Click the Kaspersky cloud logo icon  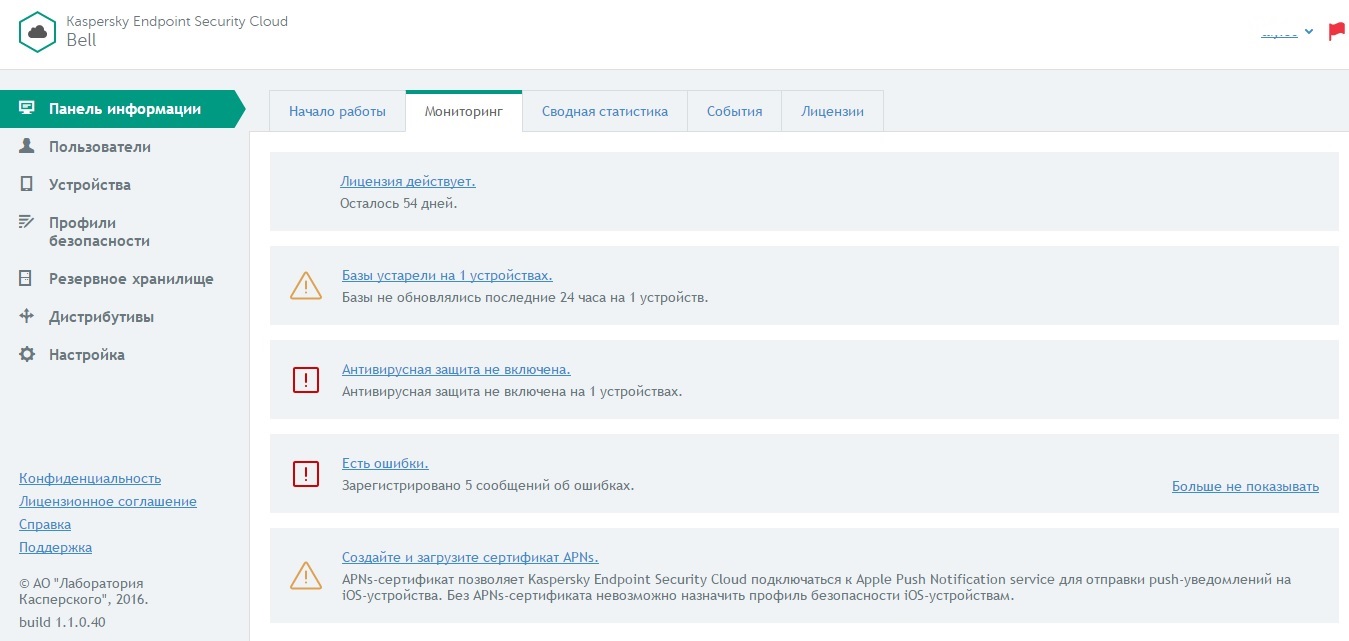pos(38,32)
